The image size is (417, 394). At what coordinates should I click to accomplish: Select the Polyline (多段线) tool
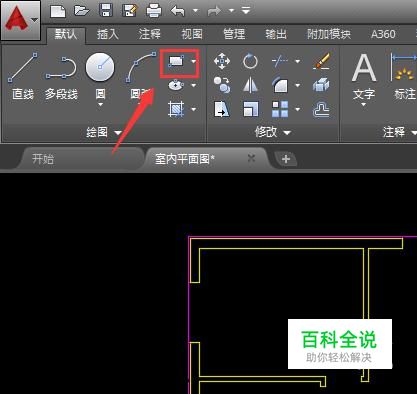pyautogui.click(x=61, y=78)
